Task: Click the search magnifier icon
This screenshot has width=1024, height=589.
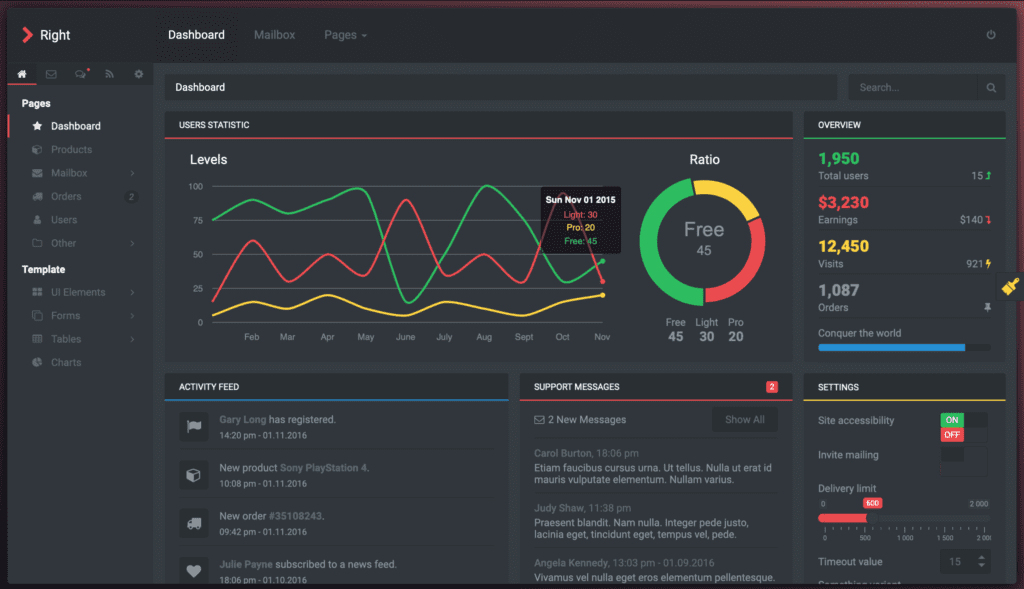Action: (991, 88)
